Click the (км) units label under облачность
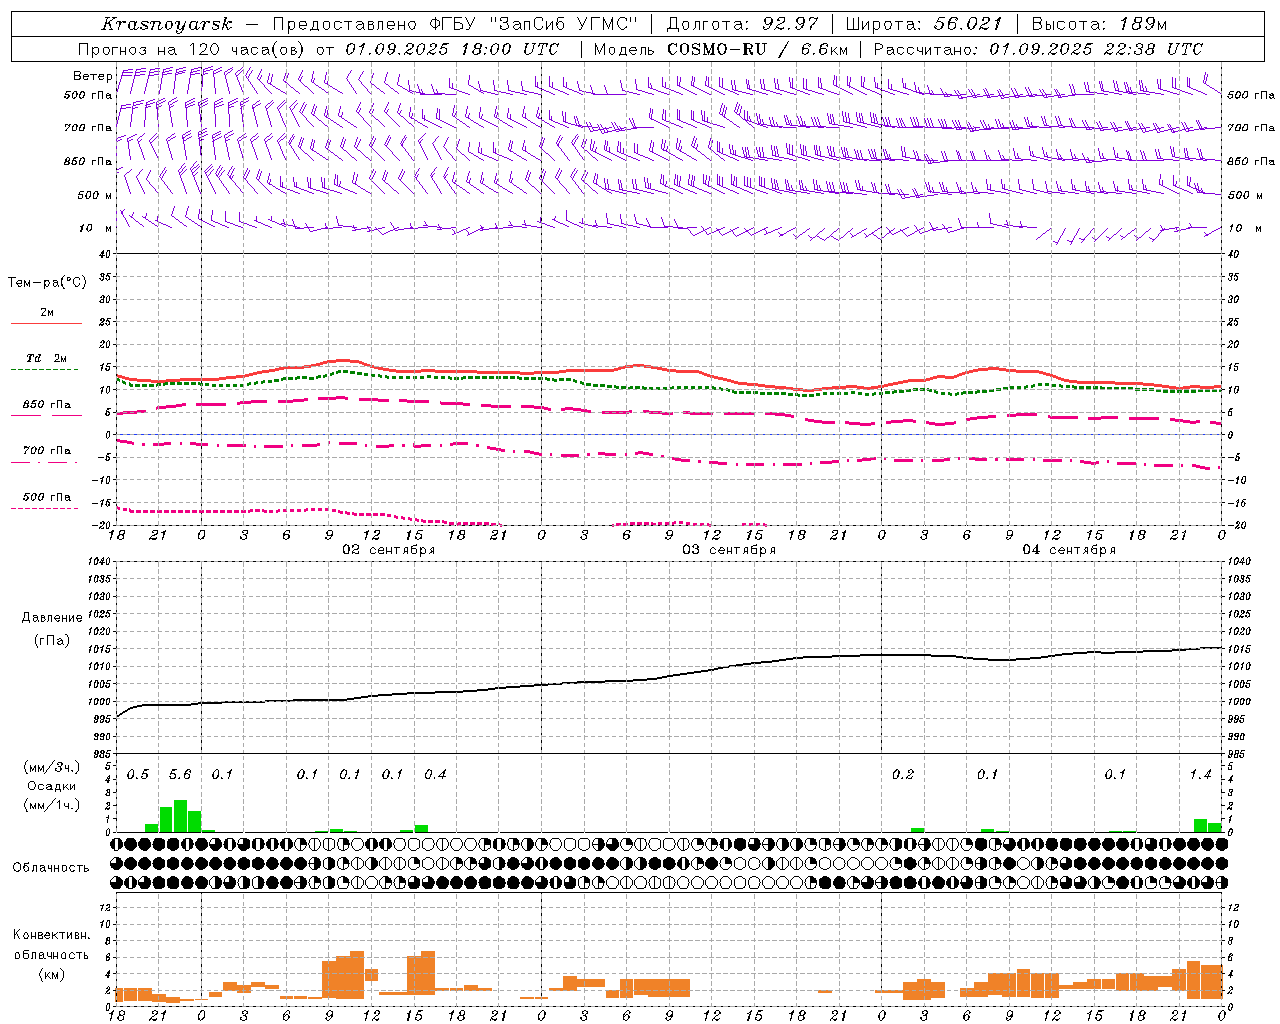Screen dimensions: 1280x1024 [52, 974]
